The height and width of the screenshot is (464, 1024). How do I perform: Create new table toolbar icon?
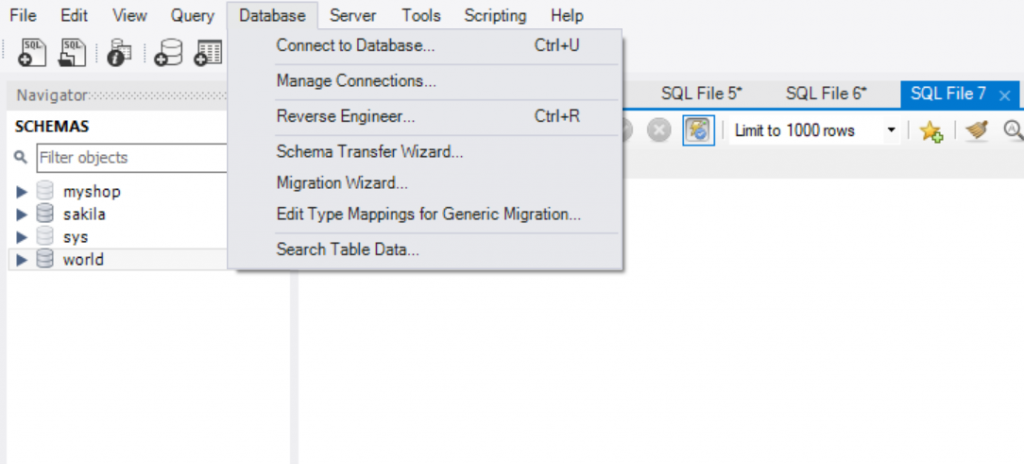pyautogui.click(x=208, y=53)
